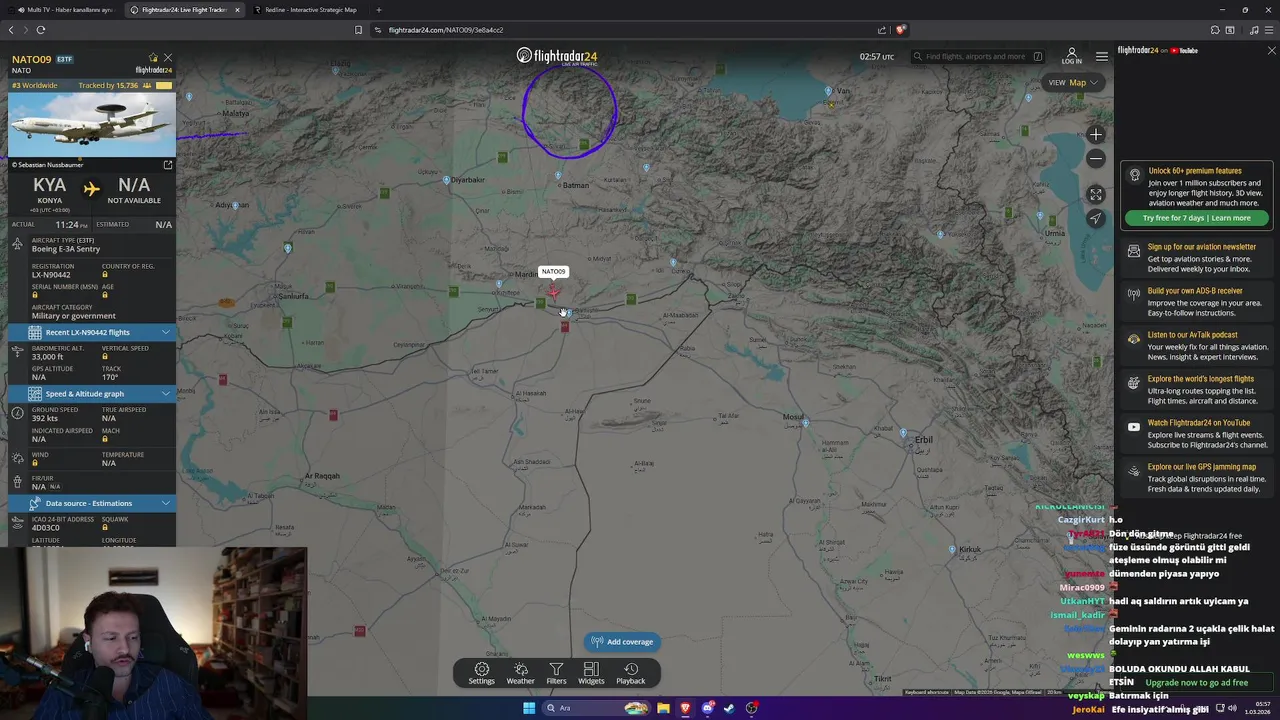Open flight Playback
The image size is (1280, 720).
tap(630, 673)
